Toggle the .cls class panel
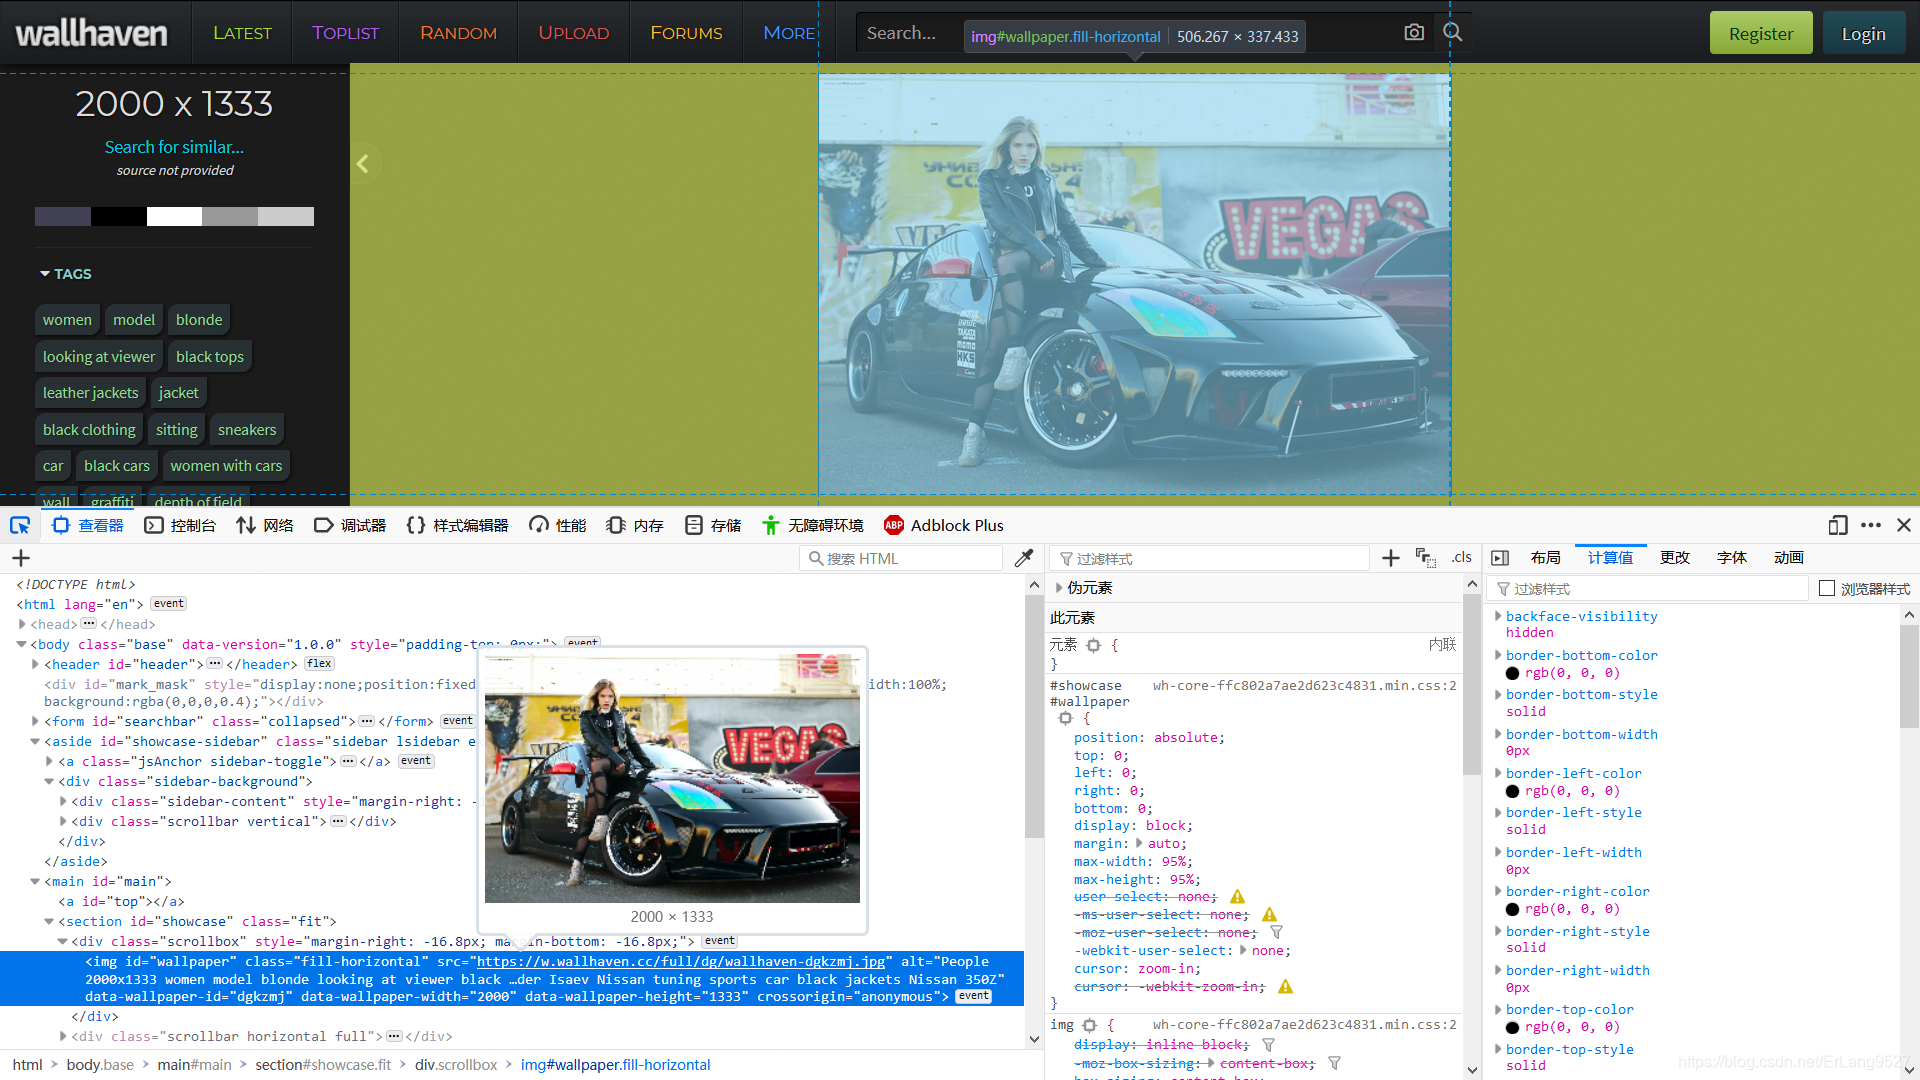The image size is (1920, 1080). (1462, 558)
